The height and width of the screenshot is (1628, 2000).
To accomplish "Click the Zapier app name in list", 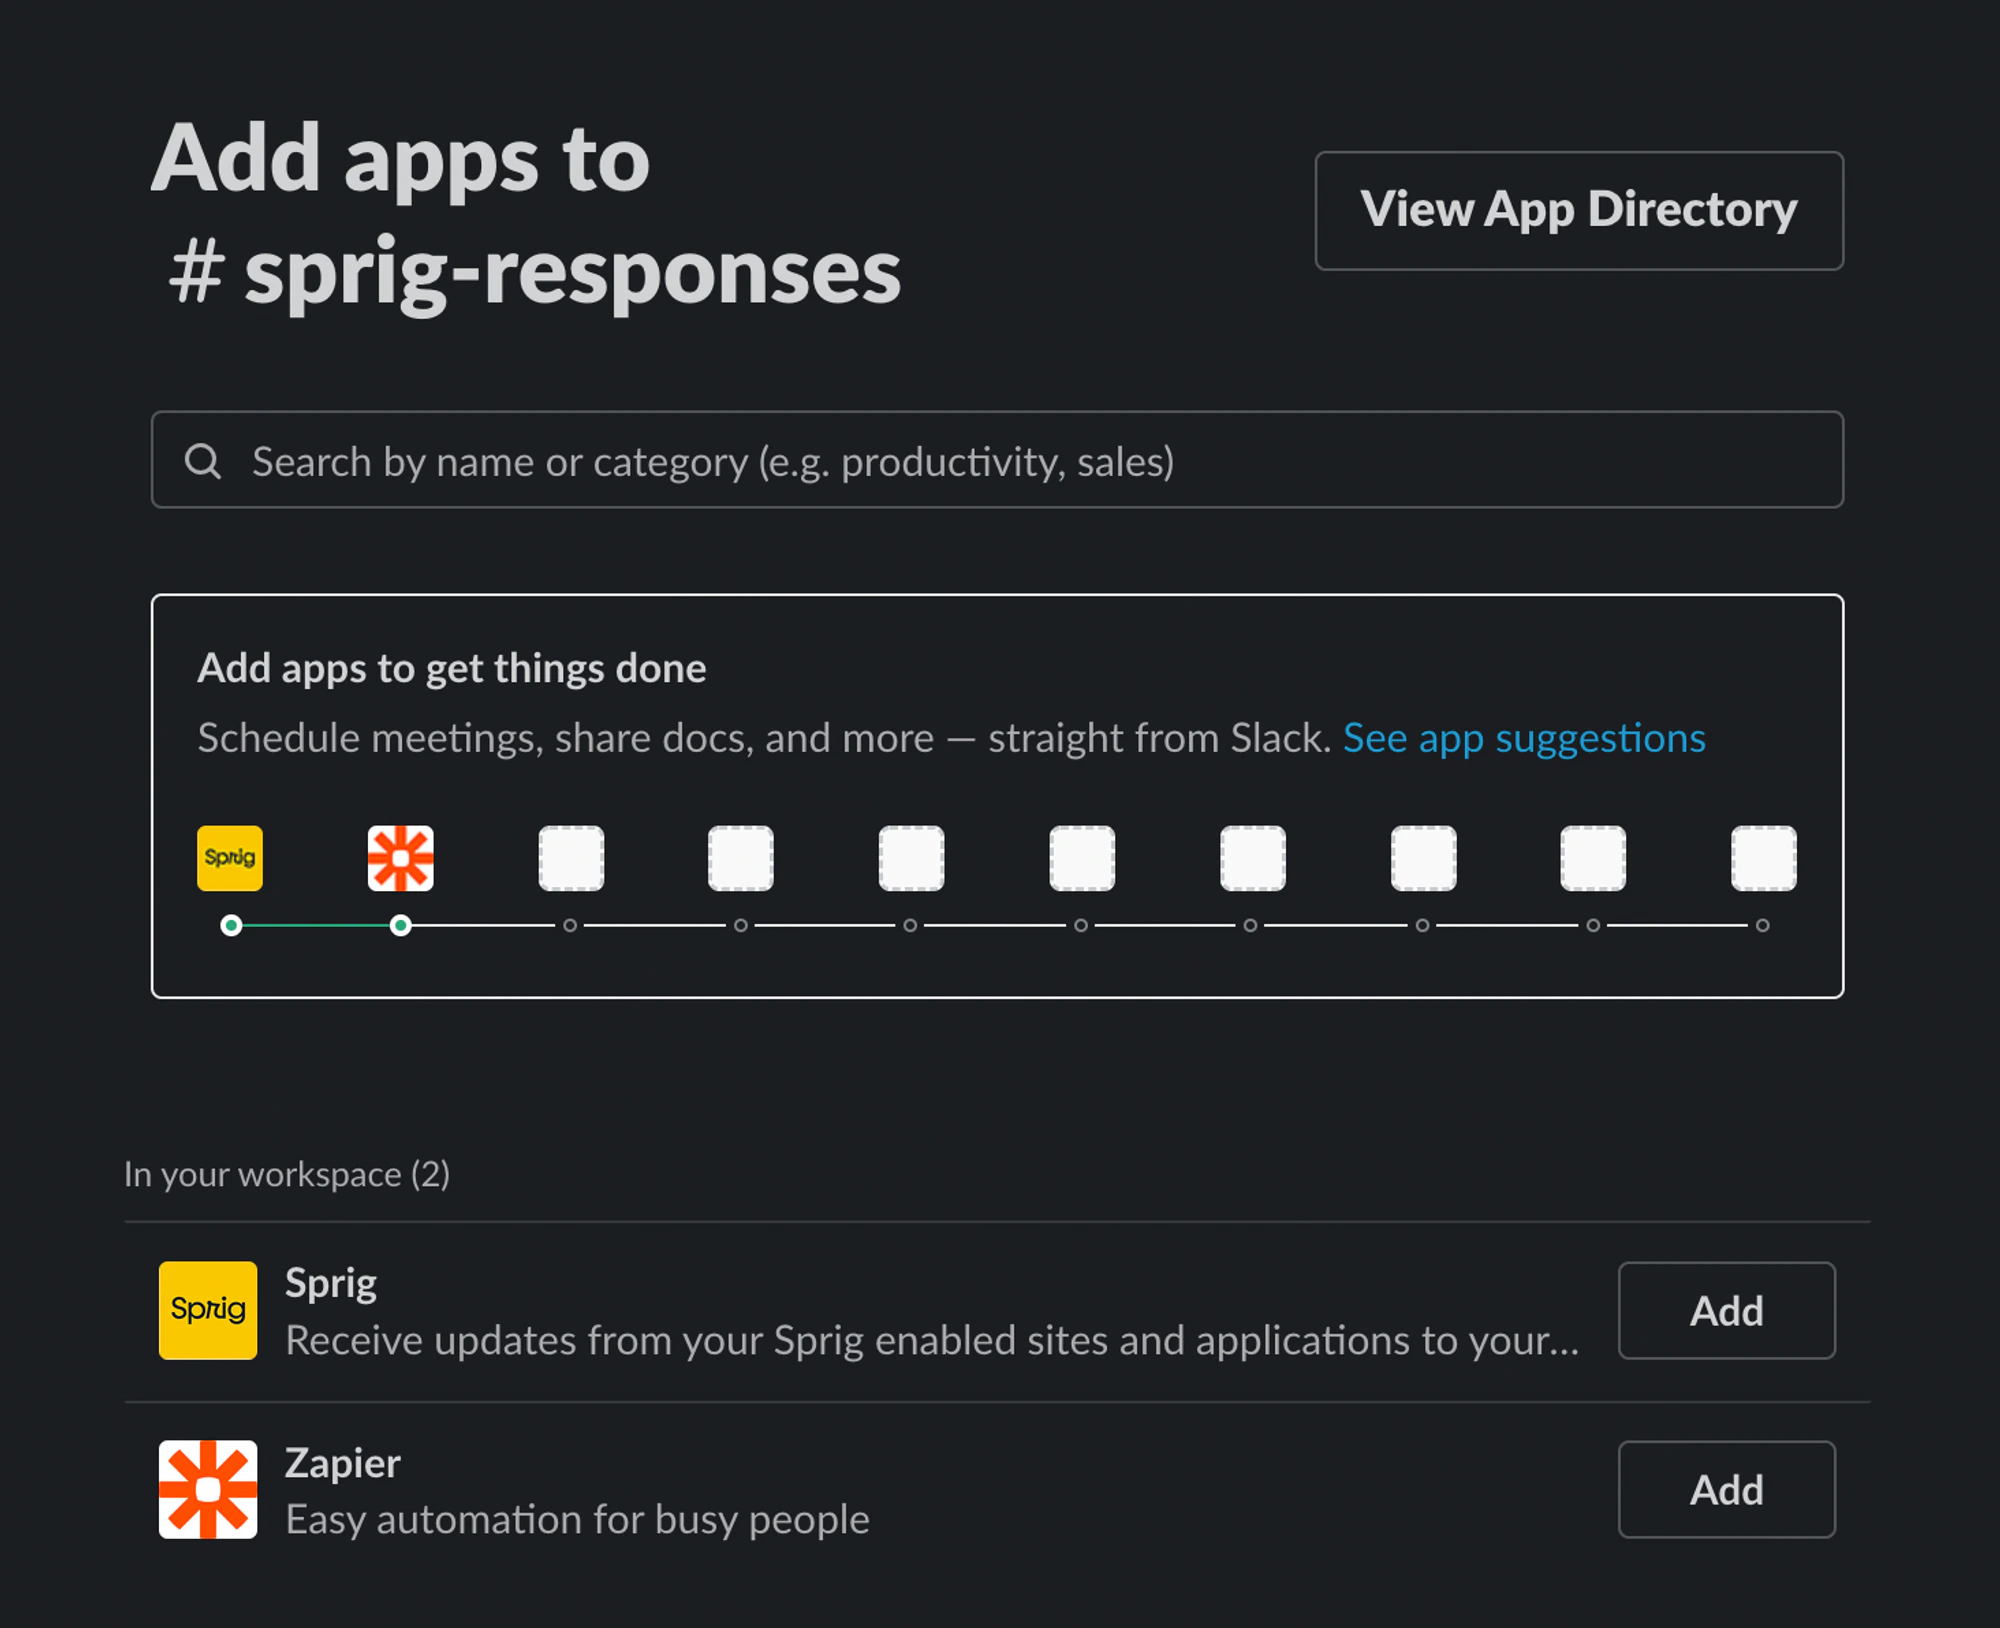I will (x=343, y=1463).
